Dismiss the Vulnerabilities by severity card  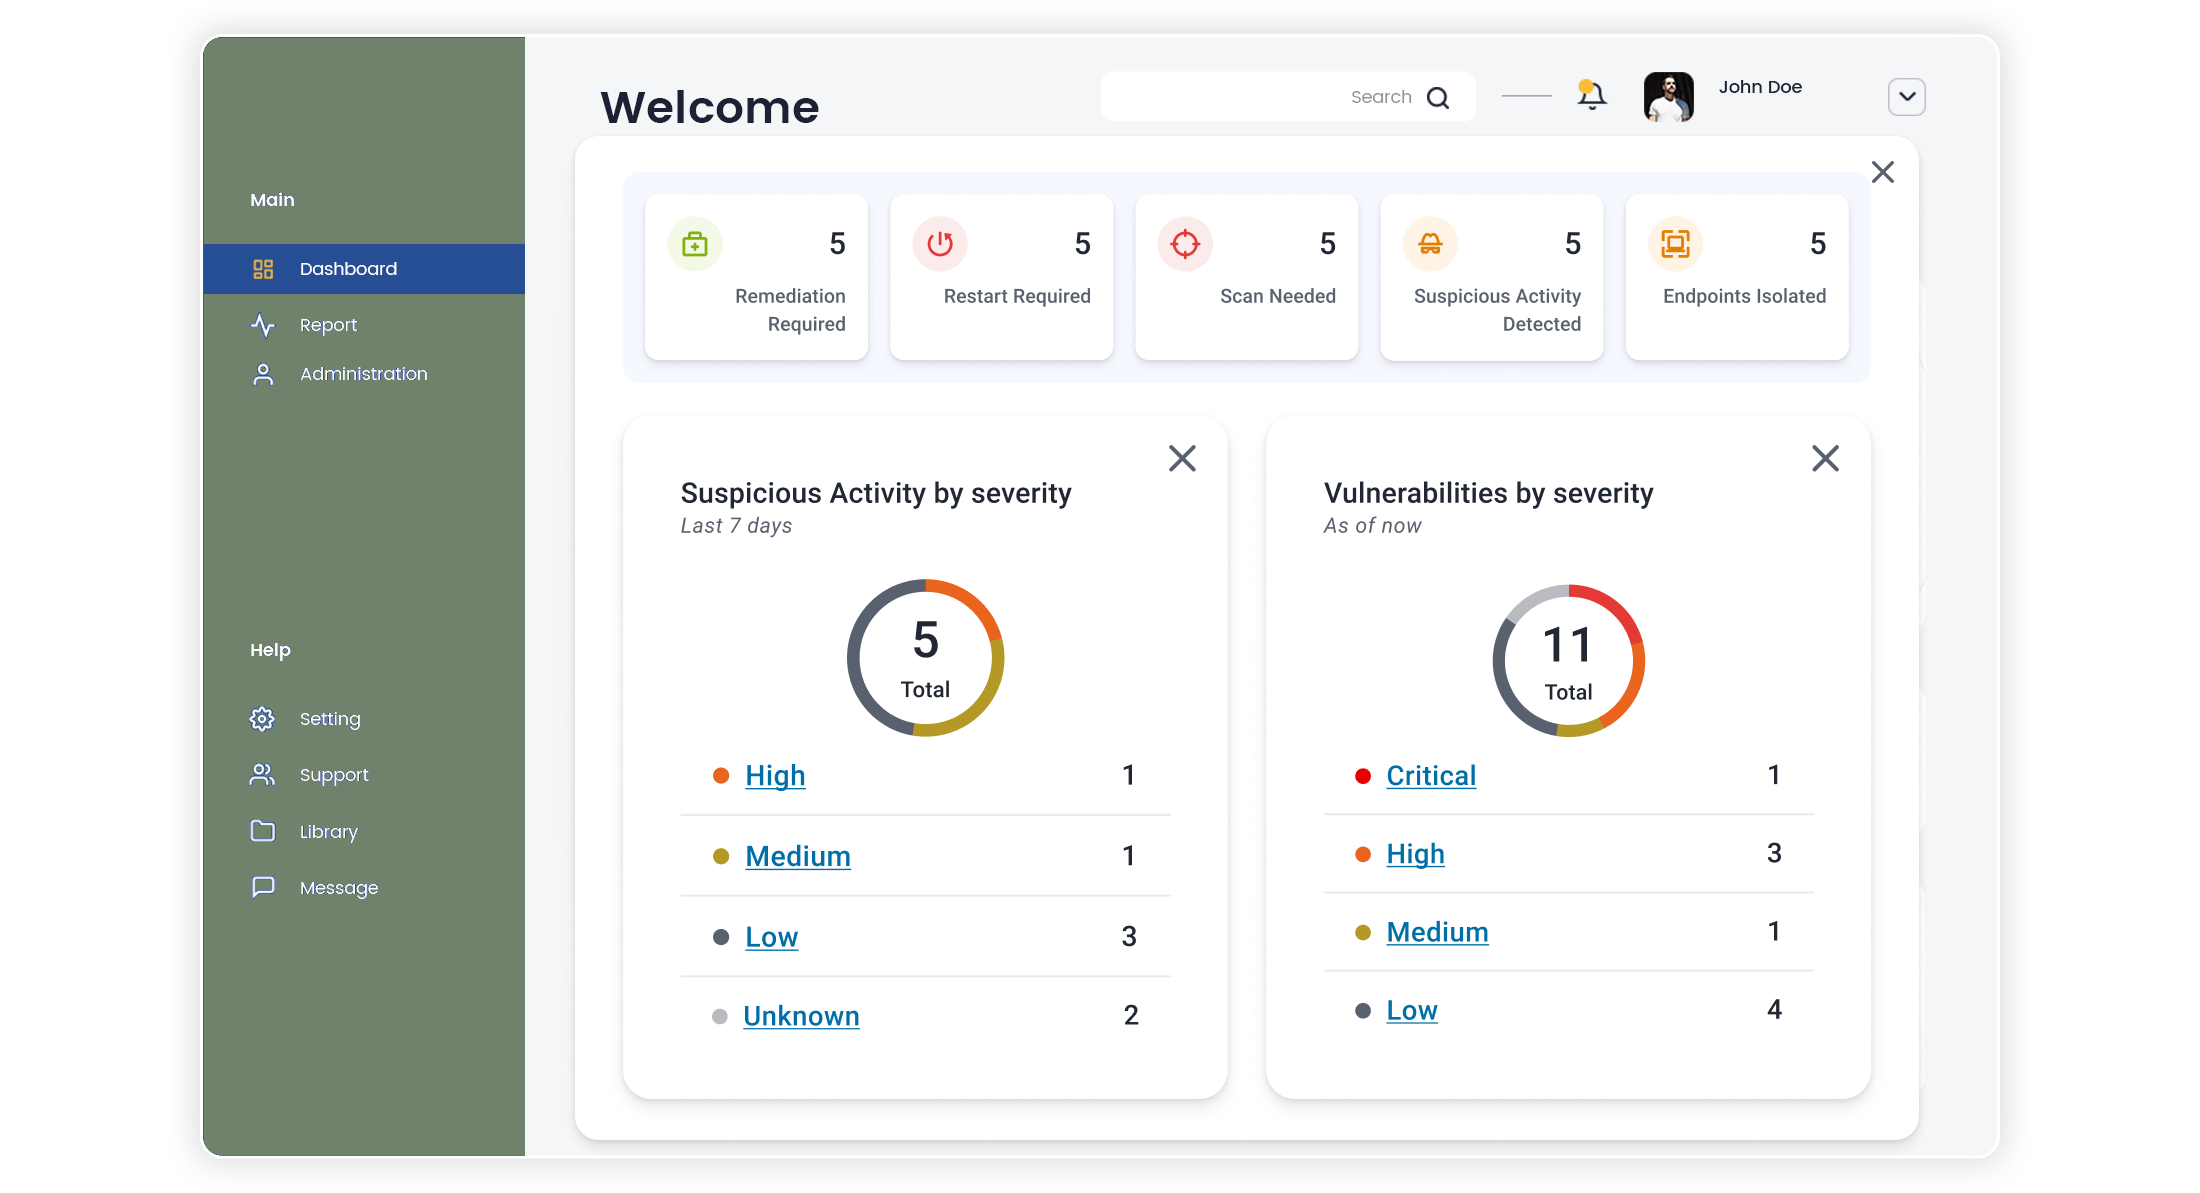1825,457
